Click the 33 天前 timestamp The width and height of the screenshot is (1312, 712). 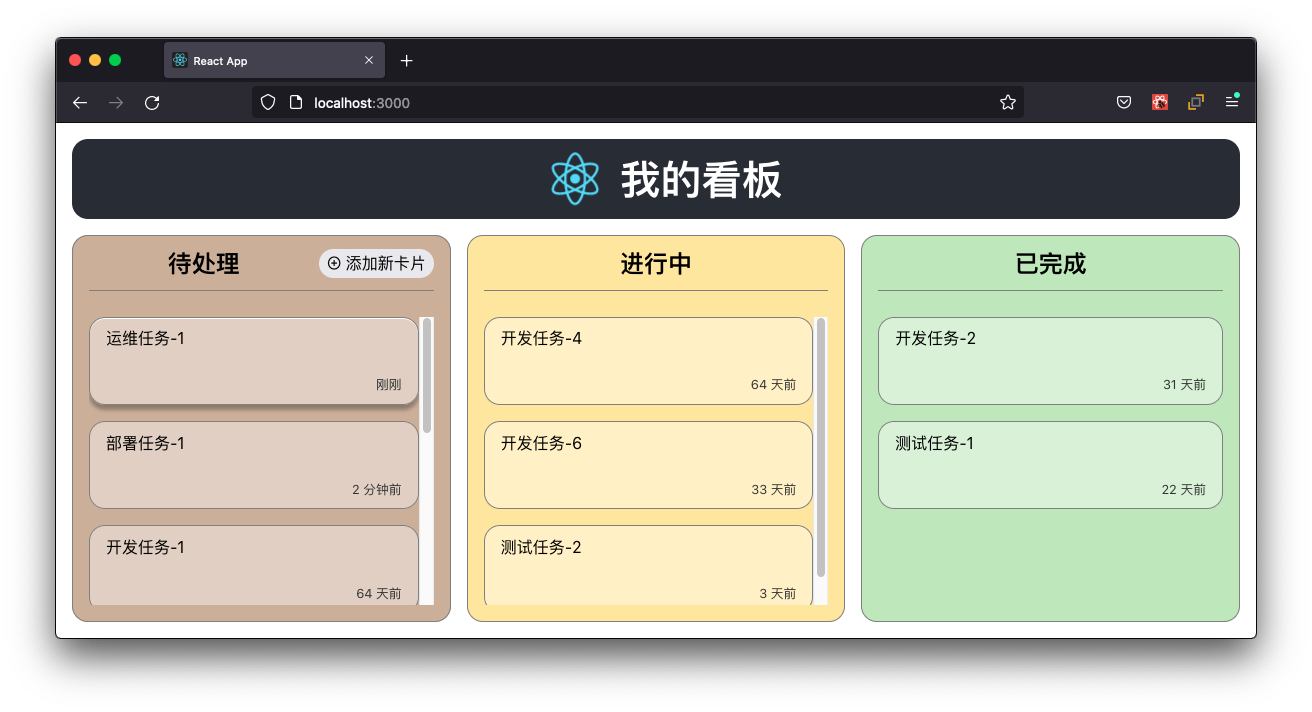tap(774, 490)
